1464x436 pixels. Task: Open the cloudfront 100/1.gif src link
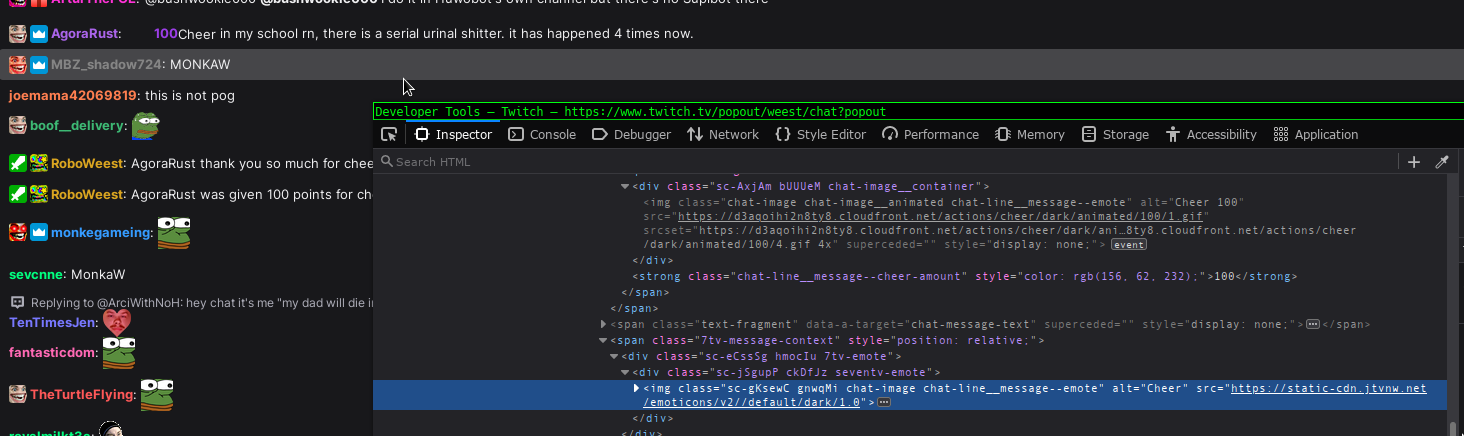pos(943,216)
